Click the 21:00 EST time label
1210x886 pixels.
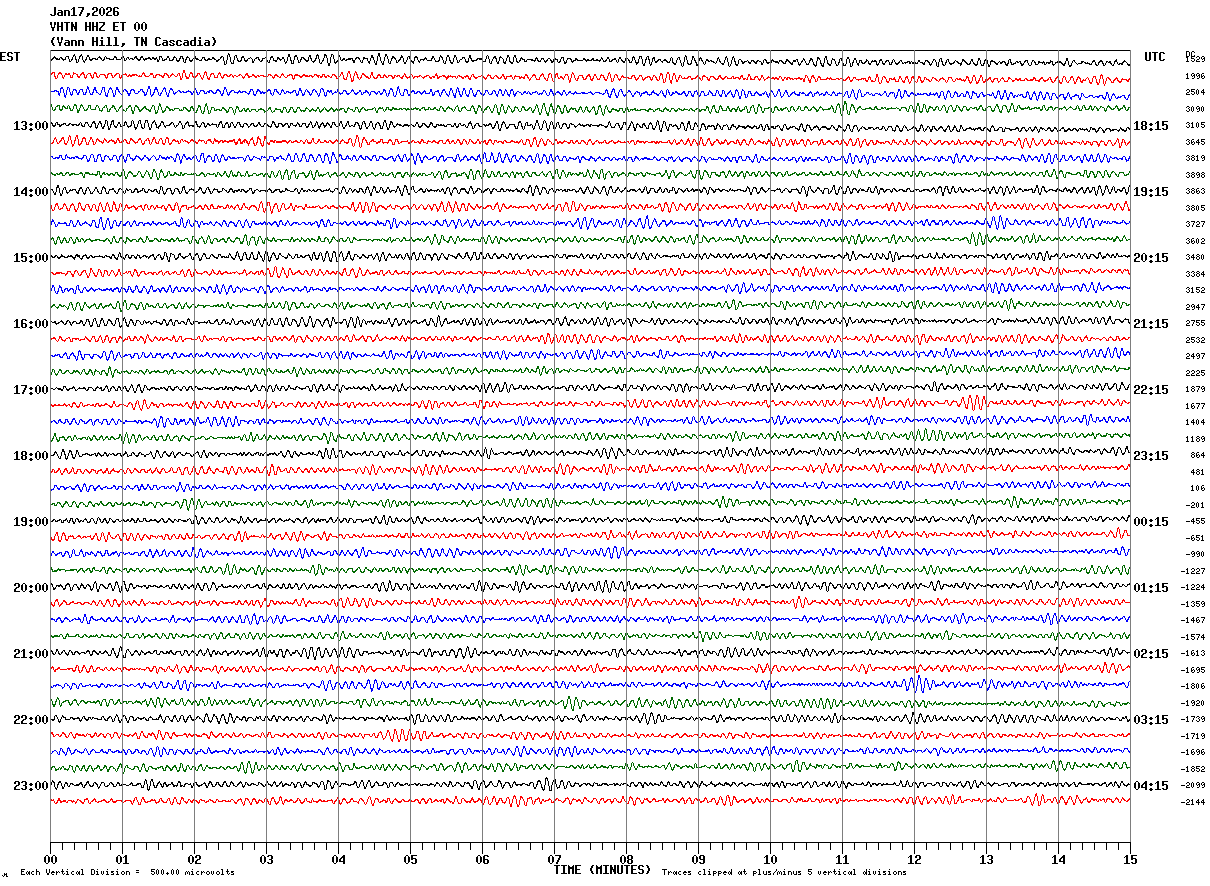click(x=31, y=654)
